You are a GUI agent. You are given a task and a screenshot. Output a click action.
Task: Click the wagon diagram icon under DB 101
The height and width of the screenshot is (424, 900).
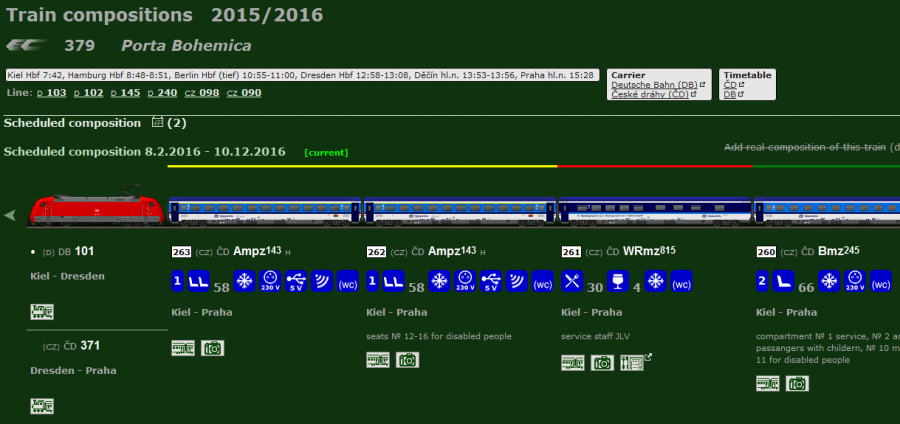click(x=42, y=312)
